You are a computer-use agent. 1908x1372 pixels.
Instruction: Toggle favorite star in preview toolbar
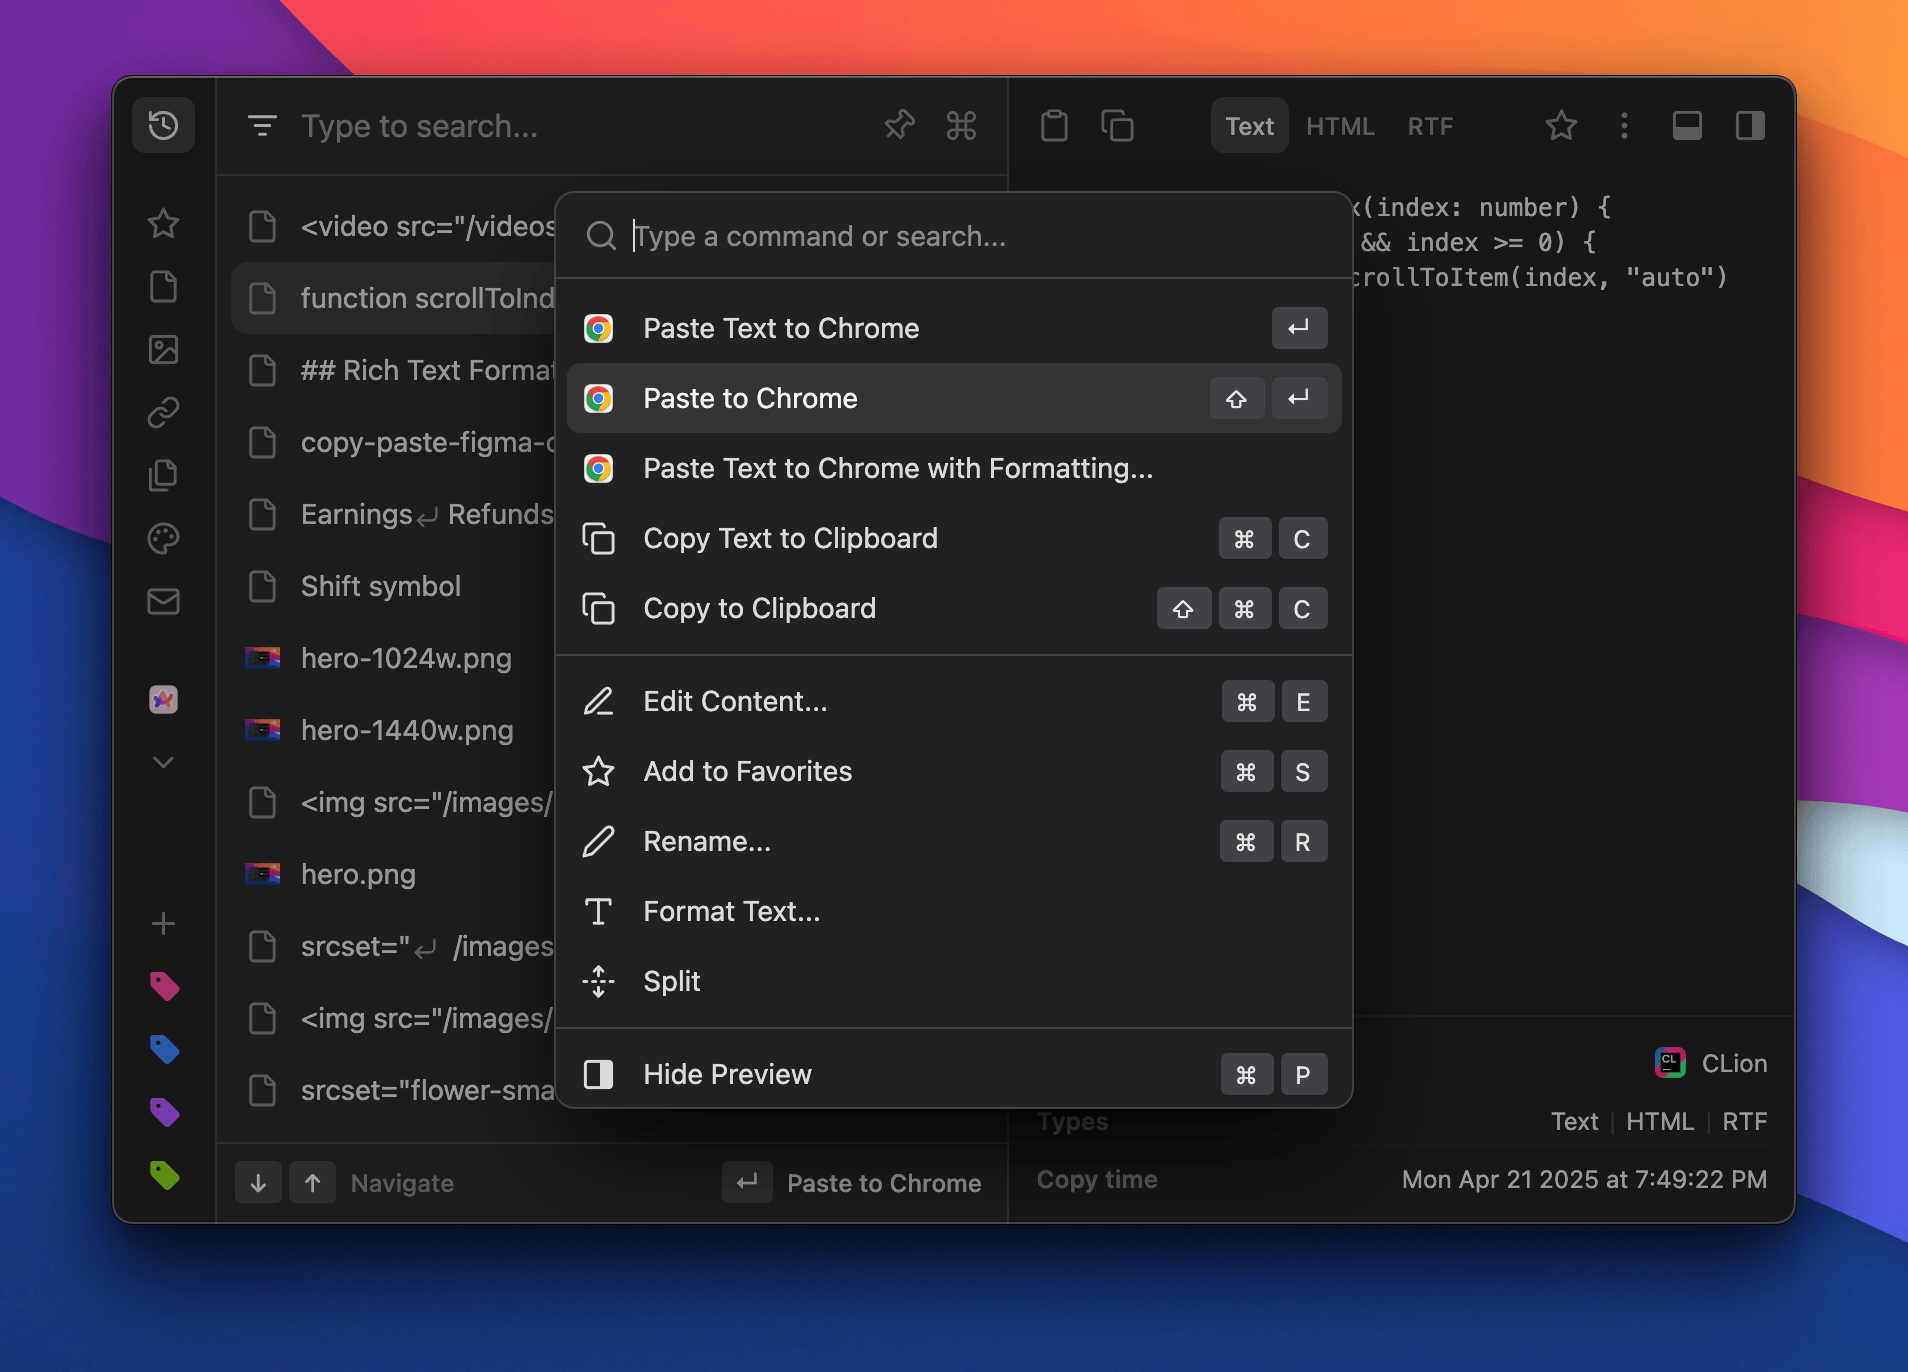pos(1560,126)
